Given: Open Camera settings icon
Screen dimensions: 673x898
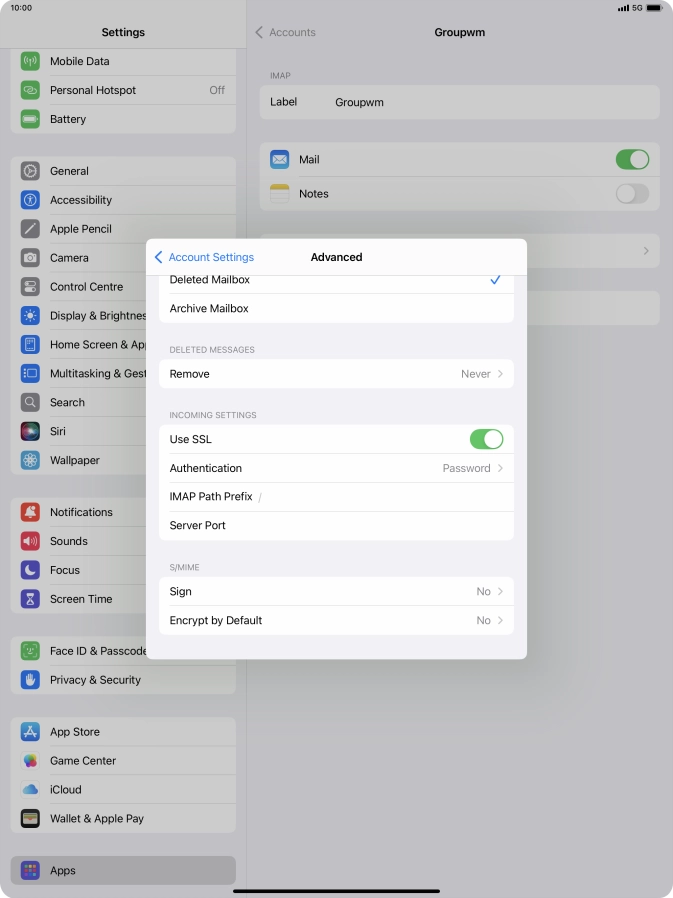Looking at the screenshot, I should [30, 258].
